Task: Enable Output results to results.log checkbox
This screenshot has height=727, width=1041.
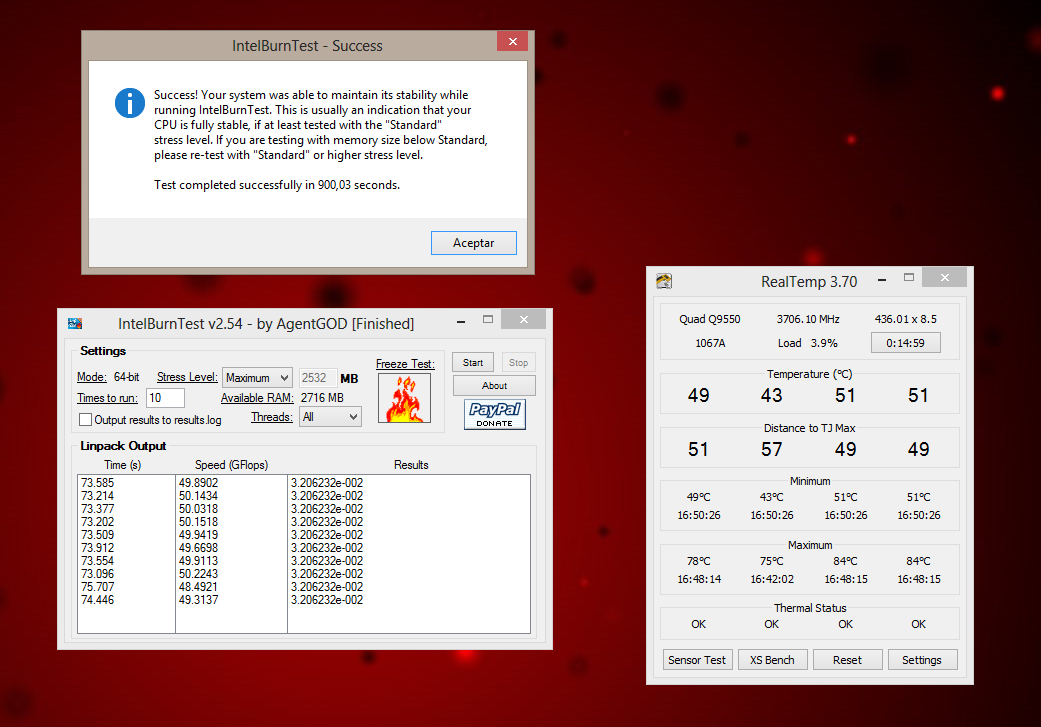Action: (x=85, y=420)
